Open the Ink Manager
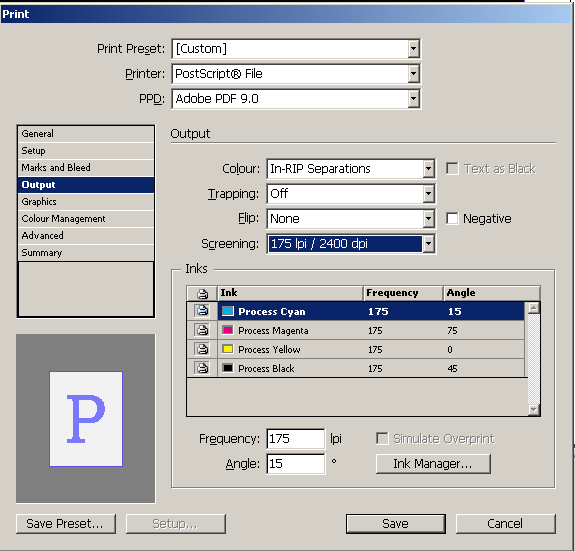Image resolution: width=575 pixels, height=551 pixels. tap(433, 464)
